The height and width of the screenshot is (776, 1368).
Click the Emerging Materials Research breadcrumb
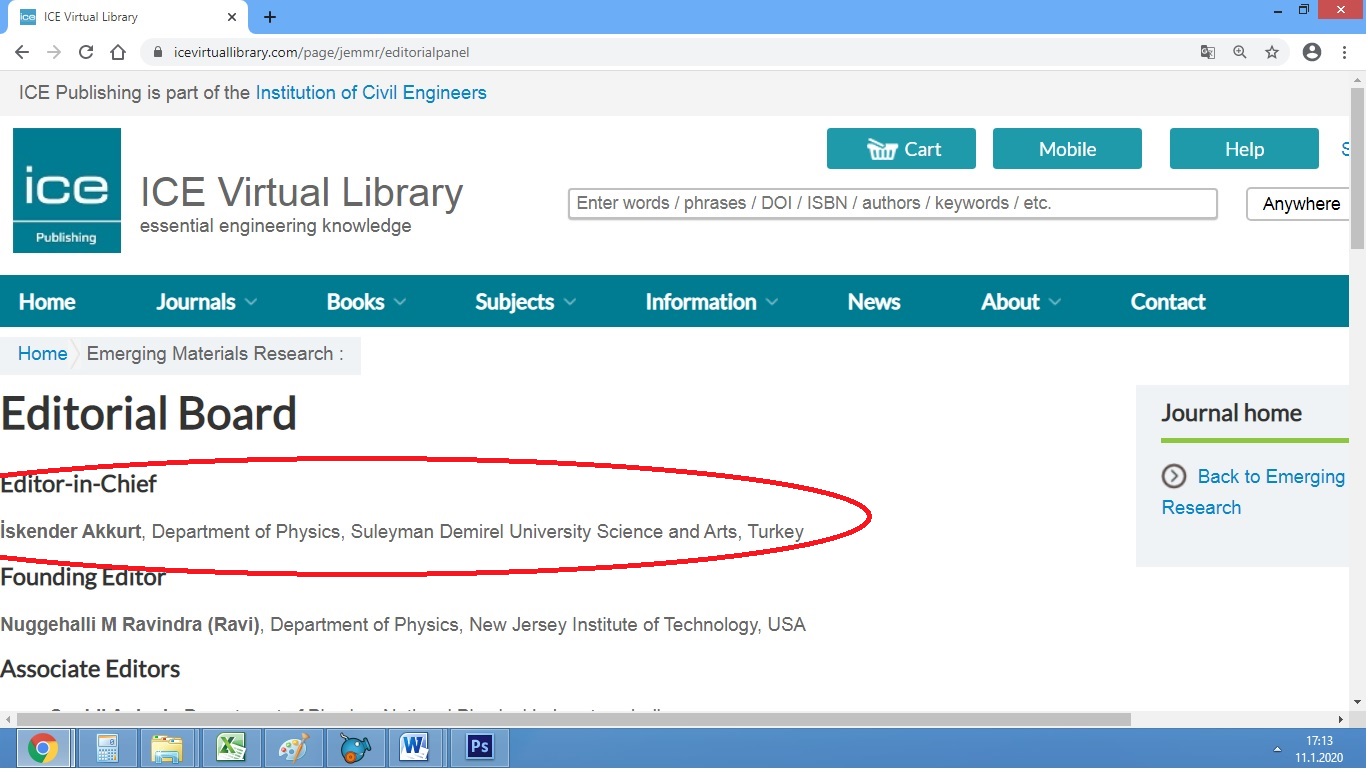coord(215,354)
